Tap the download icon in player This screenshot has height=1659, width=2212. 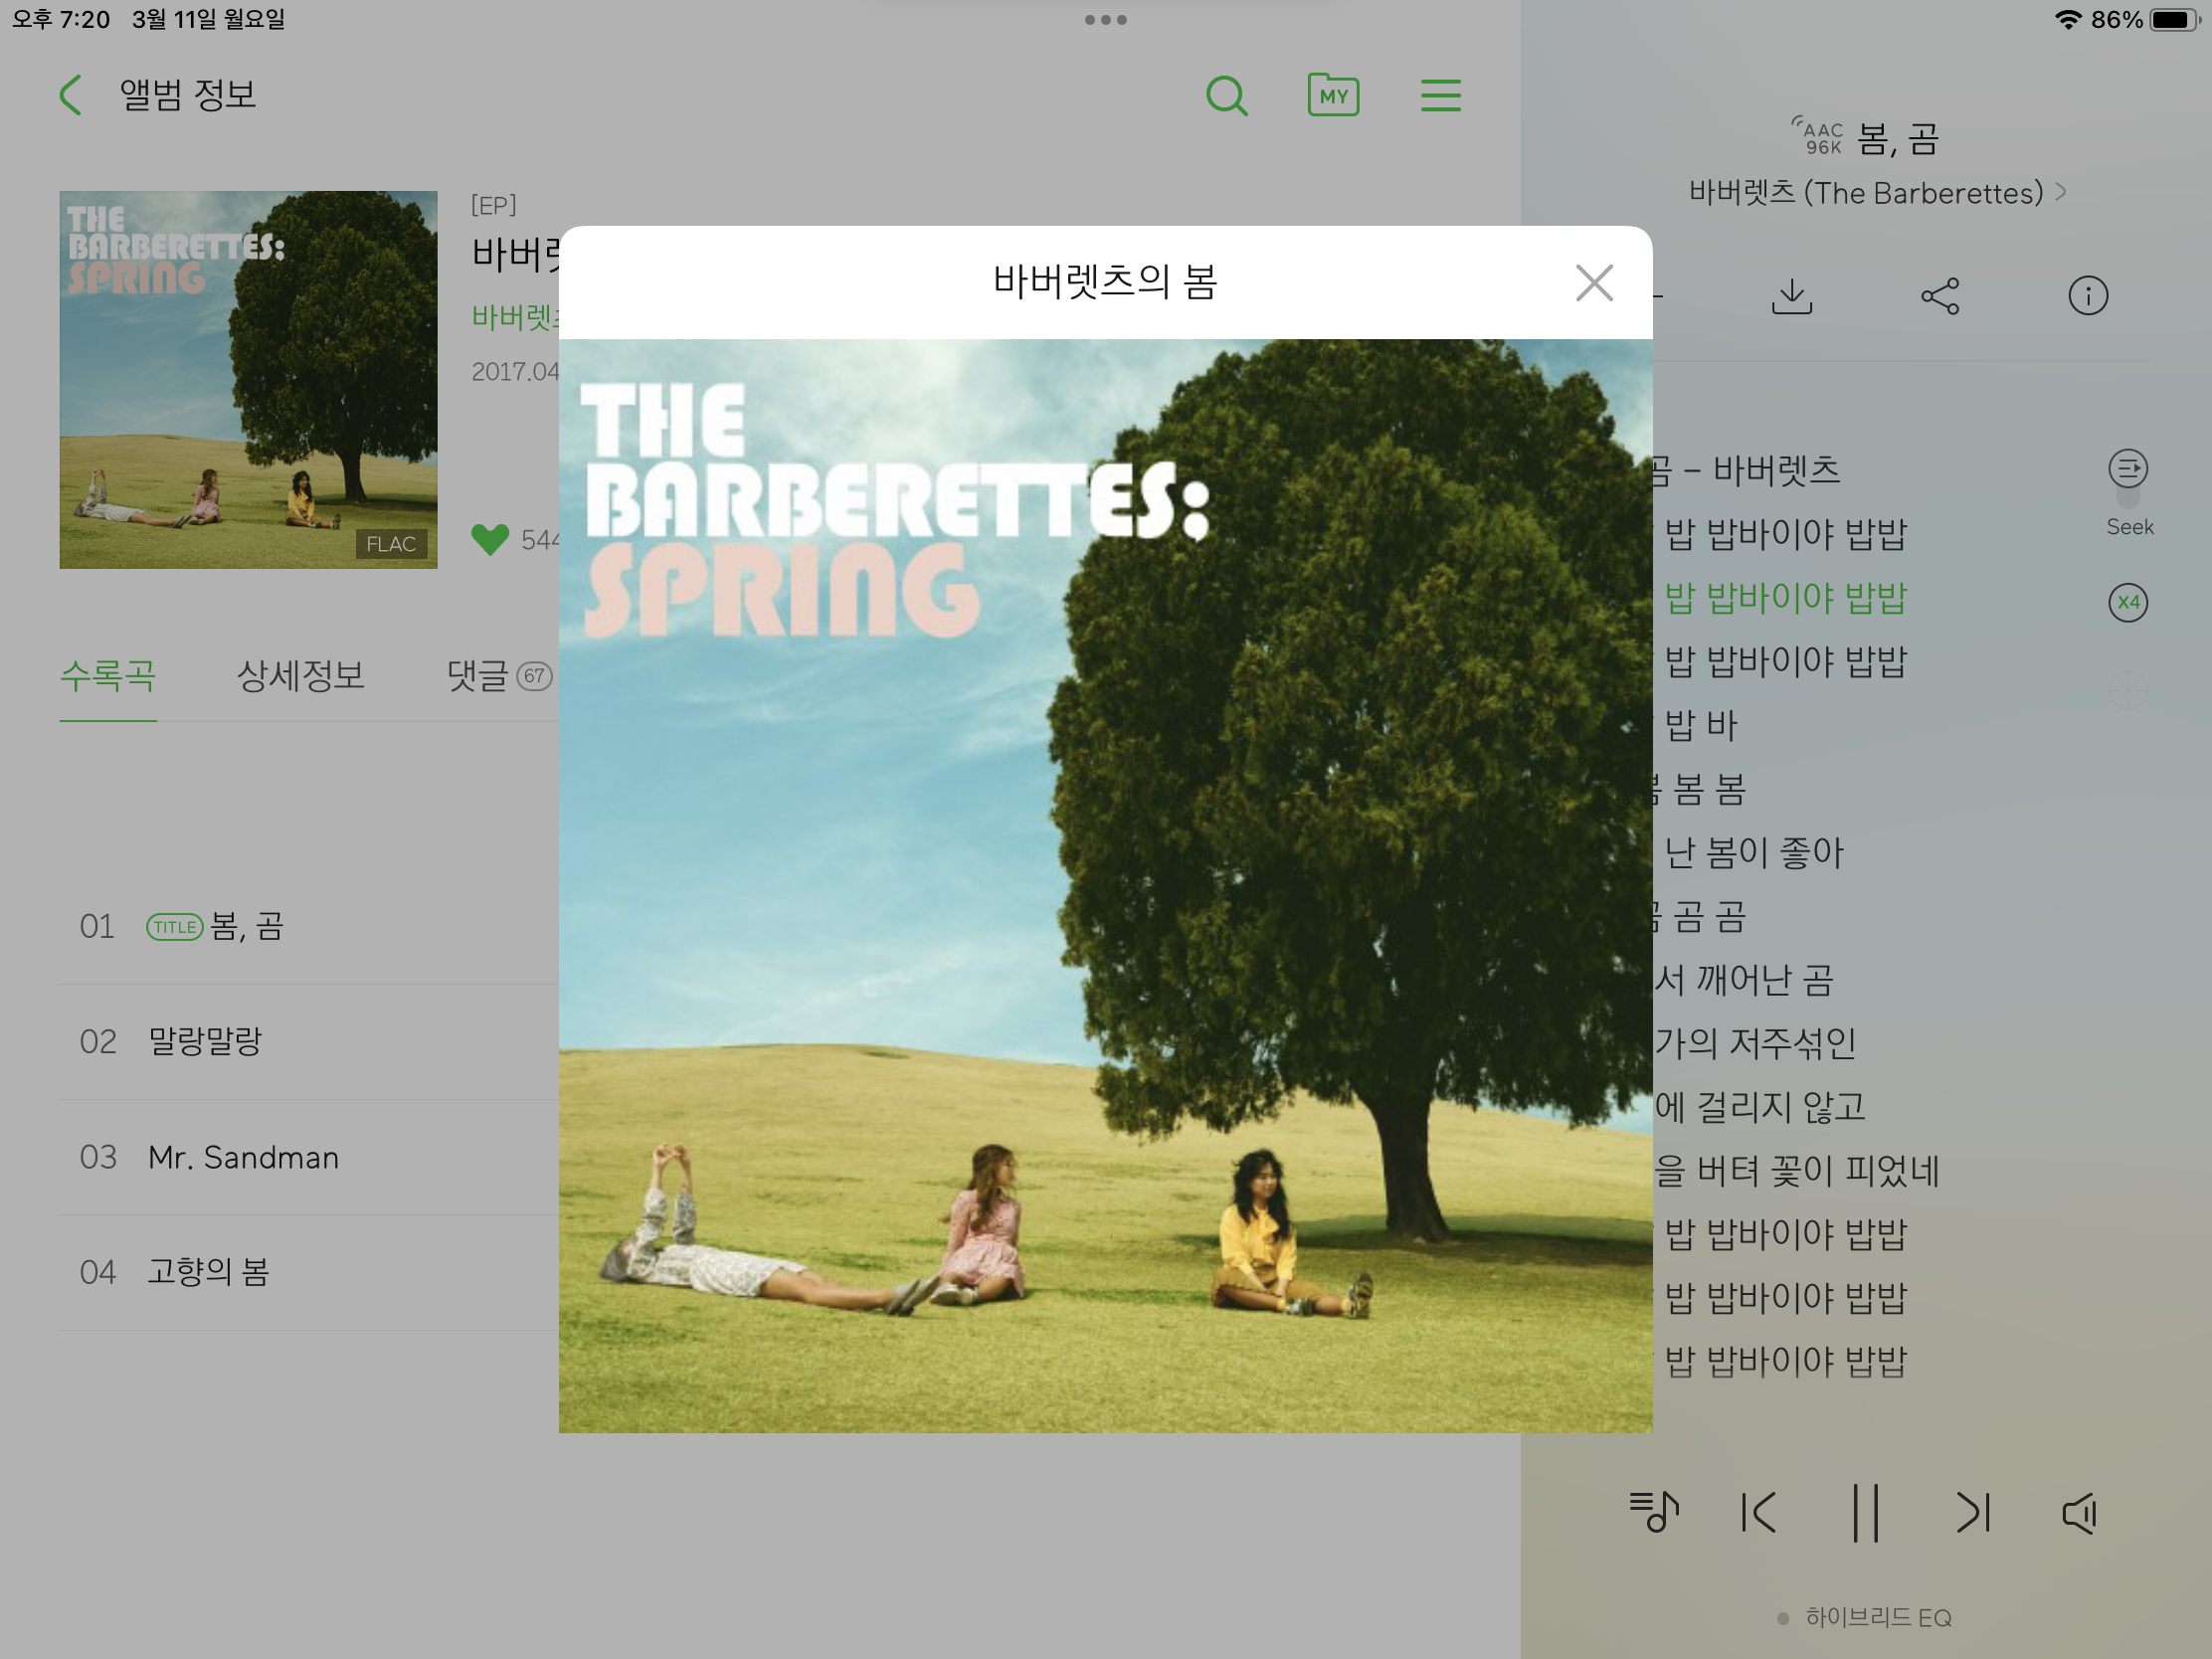tap(1792, 296)
